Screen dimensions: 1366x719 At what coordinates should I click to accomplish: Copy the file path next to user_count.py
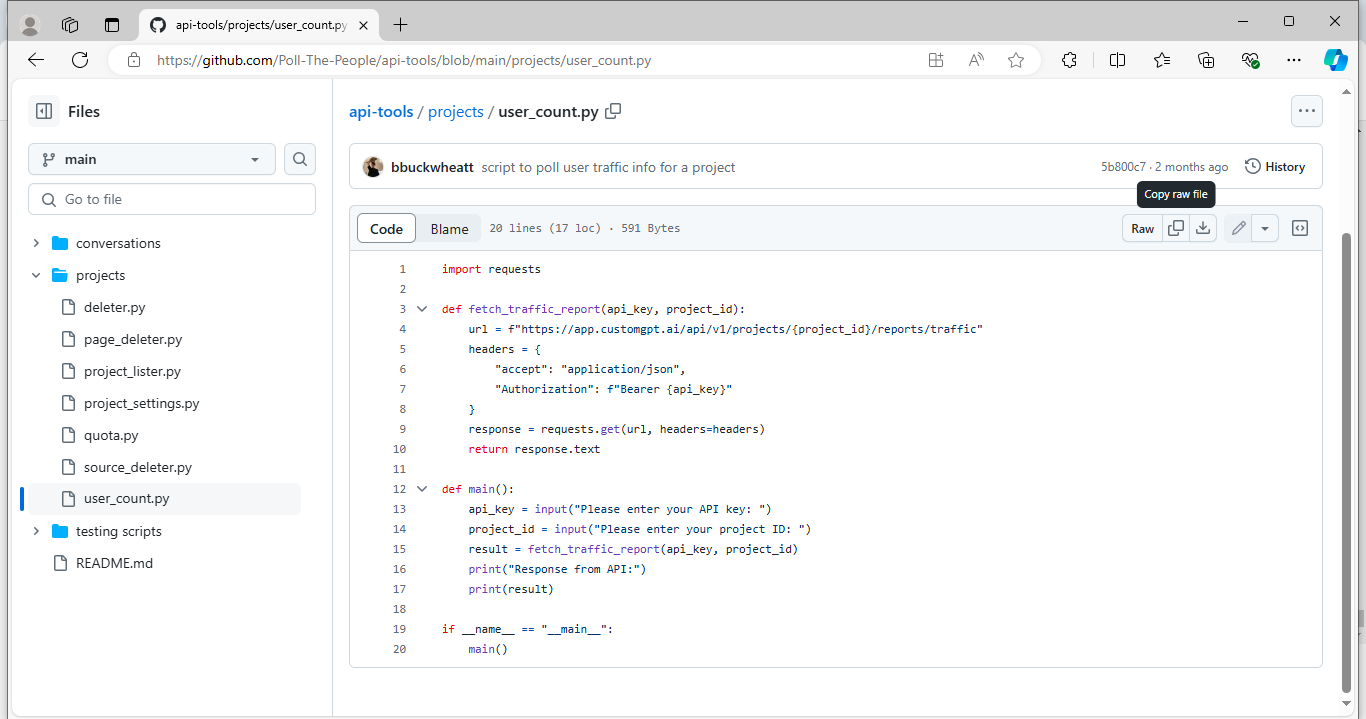tap(613, 111)
